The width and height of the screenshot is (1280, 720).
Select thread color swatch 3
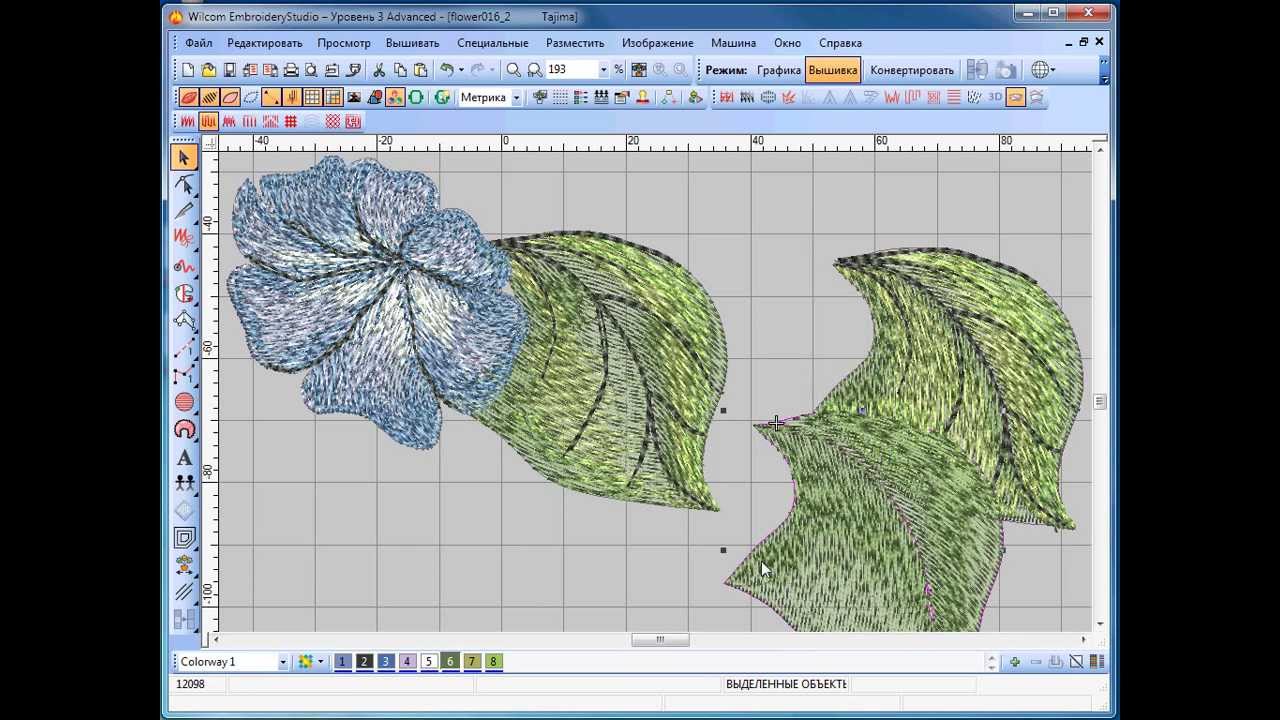[386, 662]
